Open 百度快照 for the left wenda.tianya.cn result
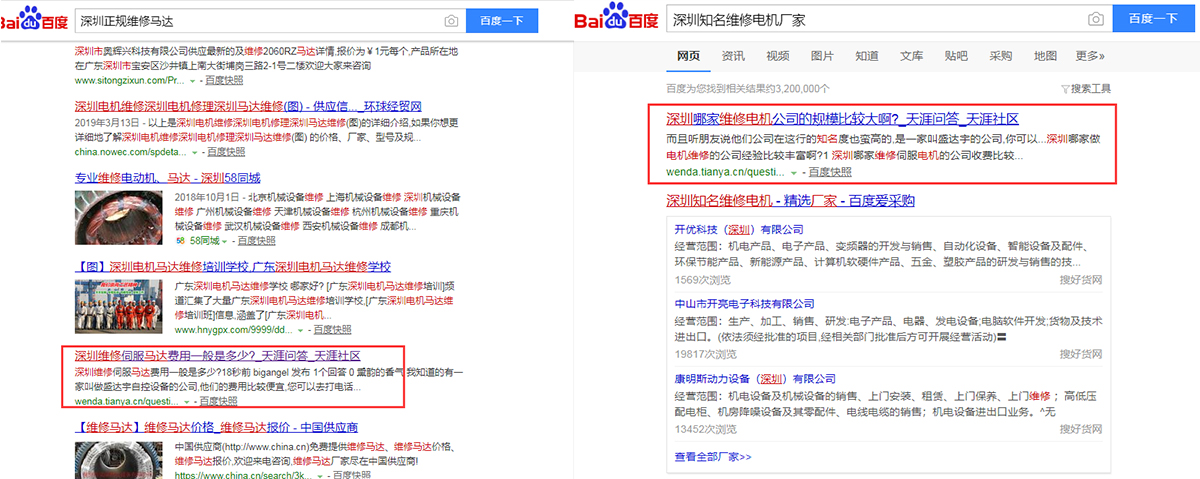 click(217, 400)
